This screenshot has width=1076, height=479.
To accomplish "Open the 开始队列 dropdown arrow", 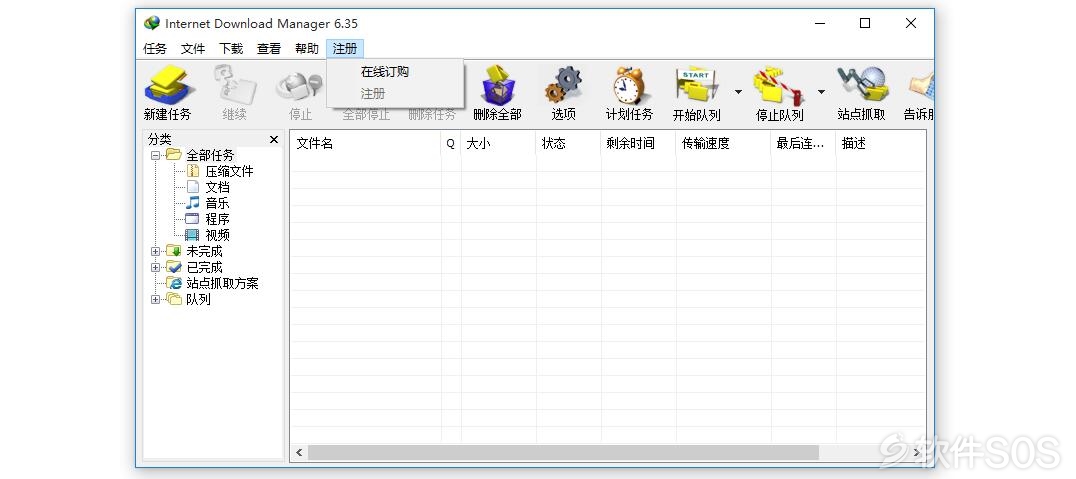I will pyautogui.click(x=738, y=92).
